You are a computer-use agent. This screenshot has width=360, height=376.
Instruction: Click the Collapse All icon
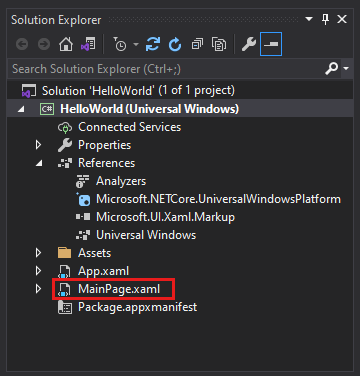point(197,44)
